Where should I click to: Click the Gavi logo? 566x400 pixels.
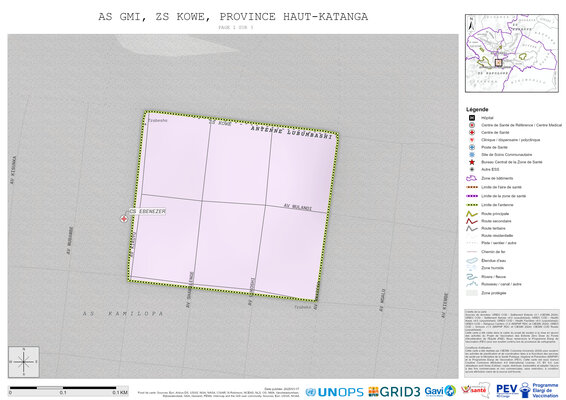440,391
